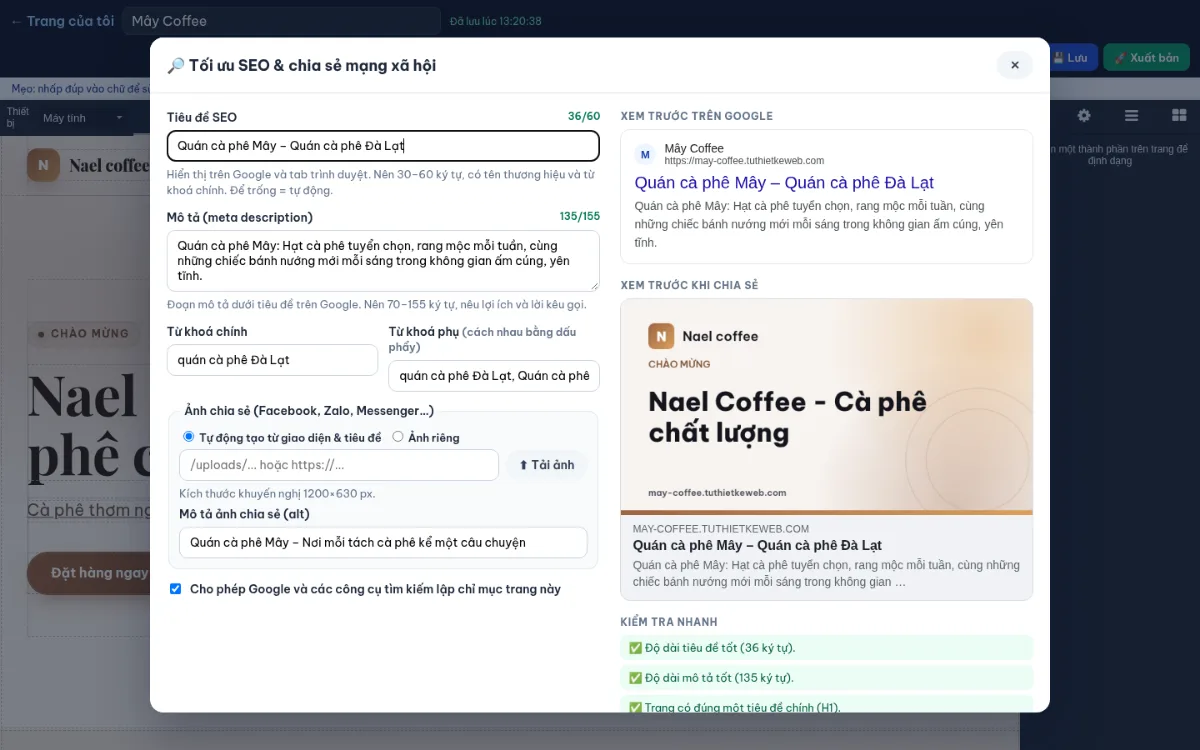1200x750 pixels.
Task: Click the social share preview image
Action: click(827, 407)
